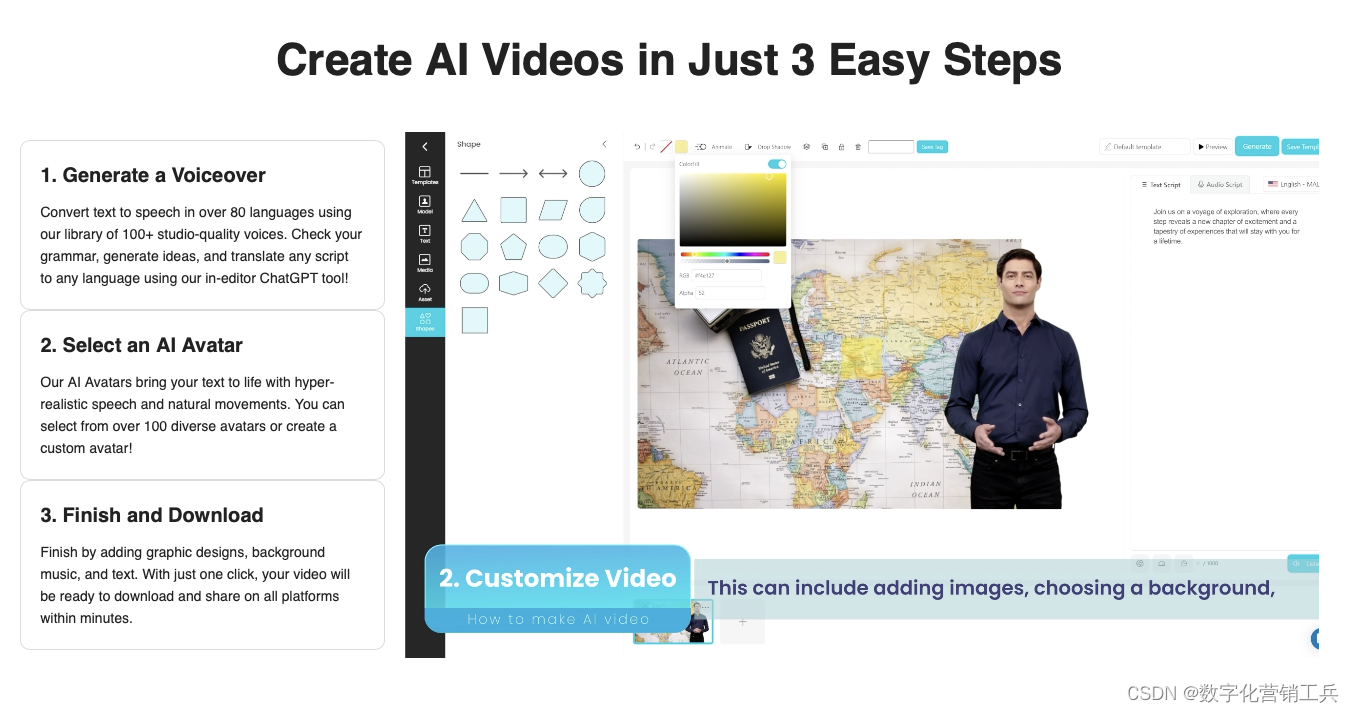Click the '3. Finish and Download' card
This screenshot has height=713, width=1354.
[202, 565]
